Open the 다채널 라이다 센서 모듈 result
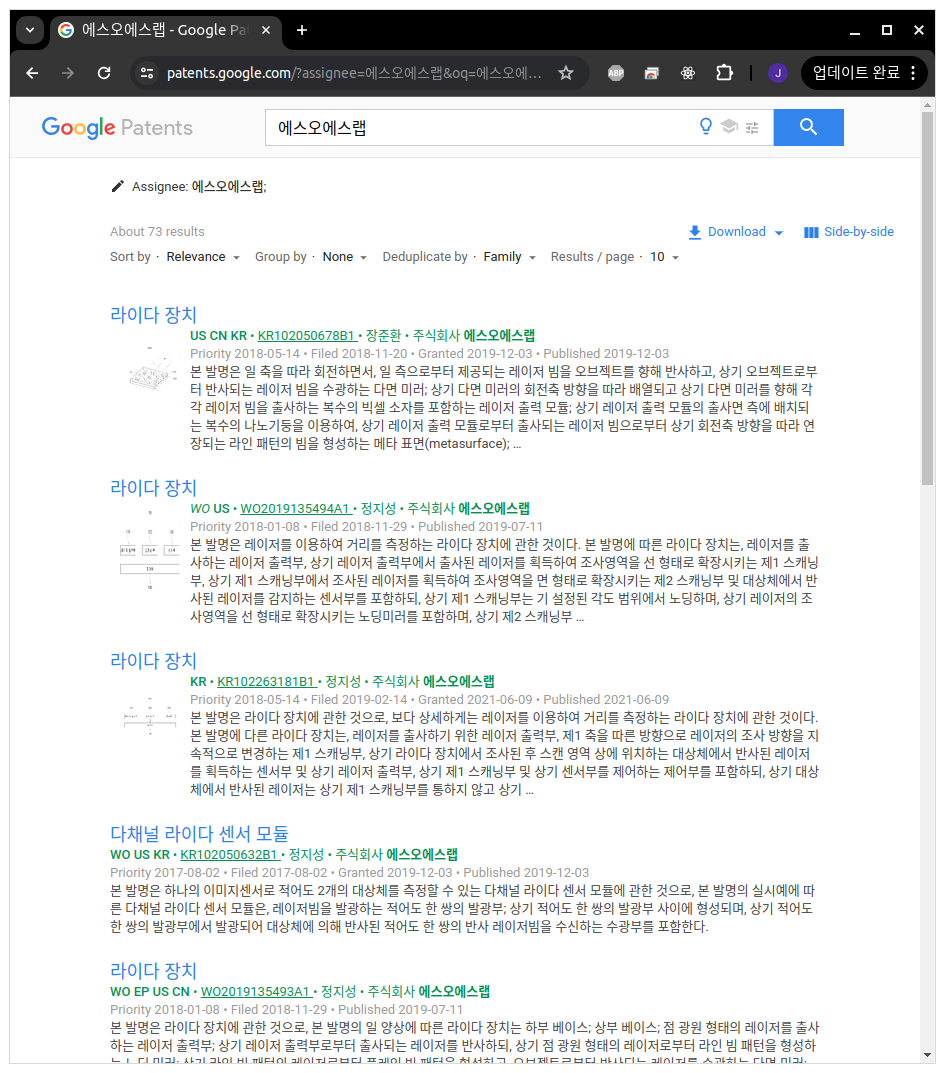The image size is (945, 1073). [x=198, y=832]
